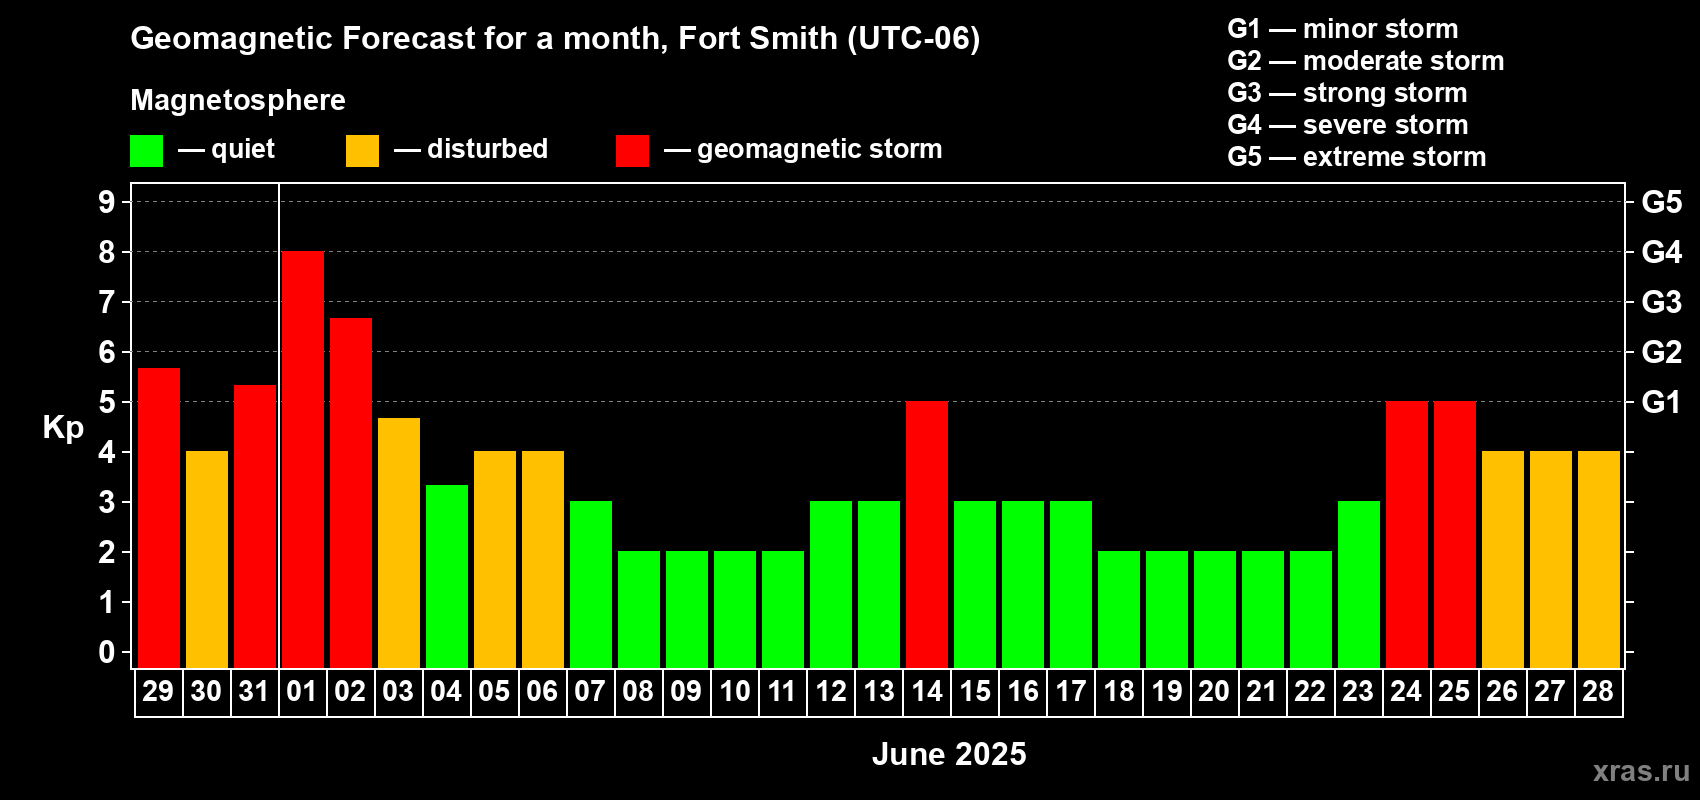The width and height of the screenshot is (1700, 800).
Task: Click the 'disturbed' legend label
Action: tap(488, 149)
